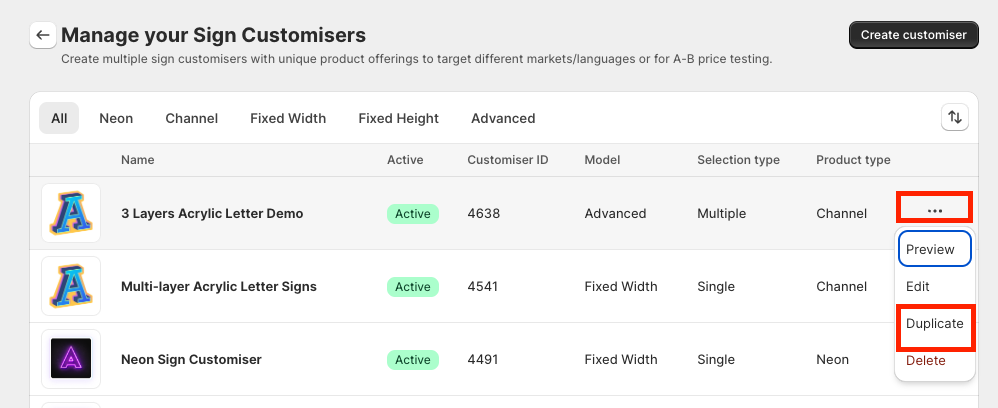The width and height of the screenshot is (998, 408).
Task: Choose Preview from the actions menu
Action: coord(934,249)
